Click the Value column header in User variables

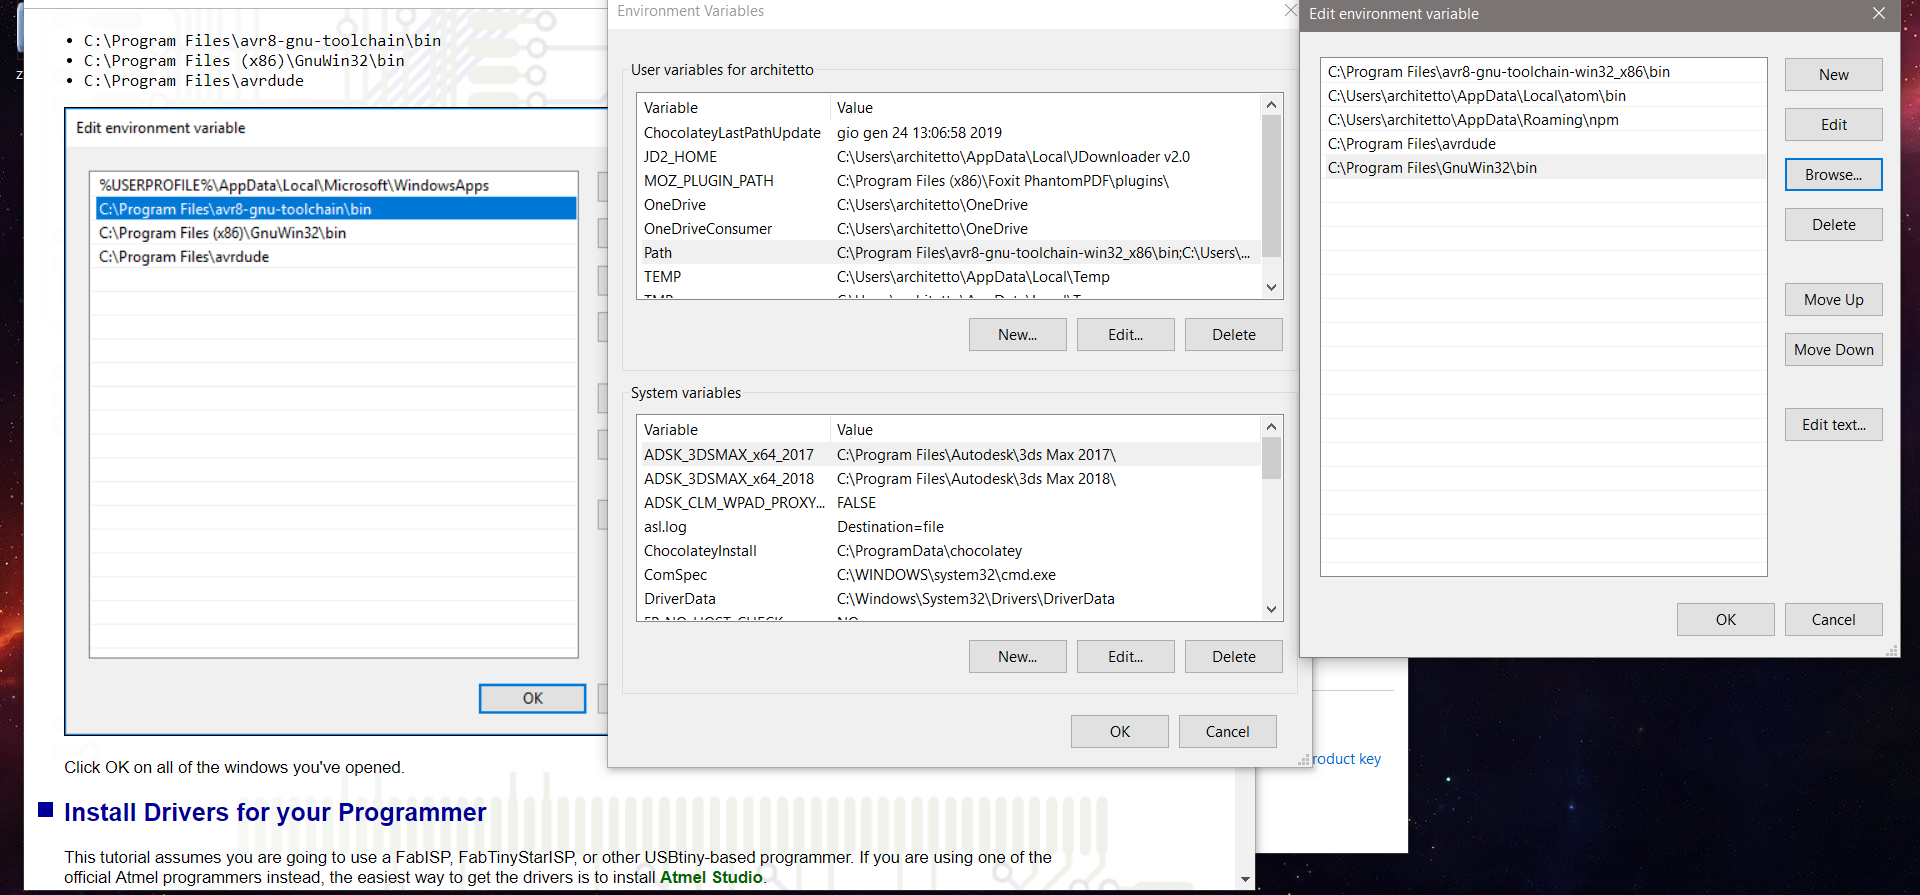point(1046,108)
